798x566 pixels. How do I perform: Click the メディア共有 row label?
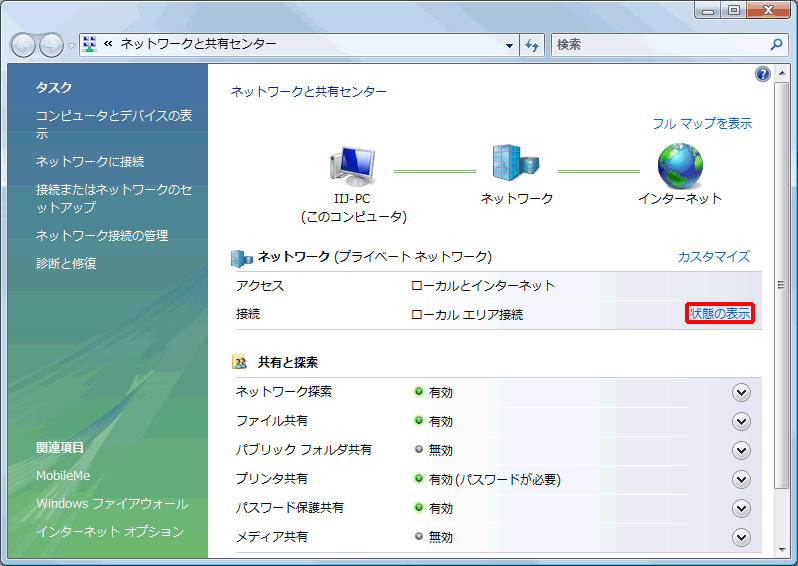[272, 537]
